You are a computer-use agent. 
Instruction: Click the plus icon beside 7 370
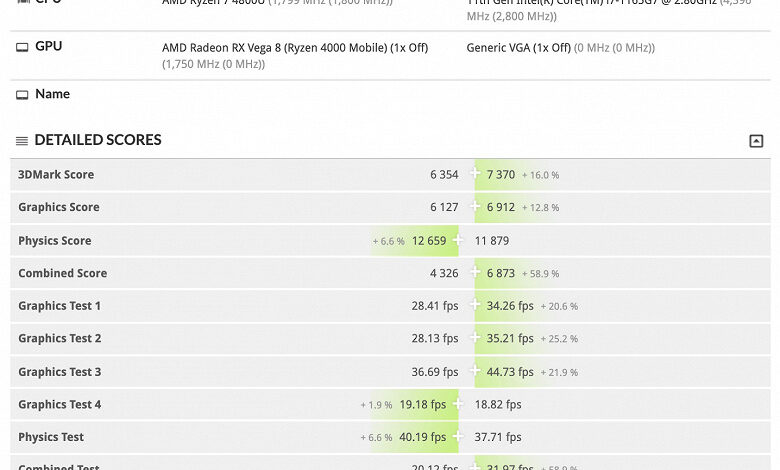coord(475,173)
